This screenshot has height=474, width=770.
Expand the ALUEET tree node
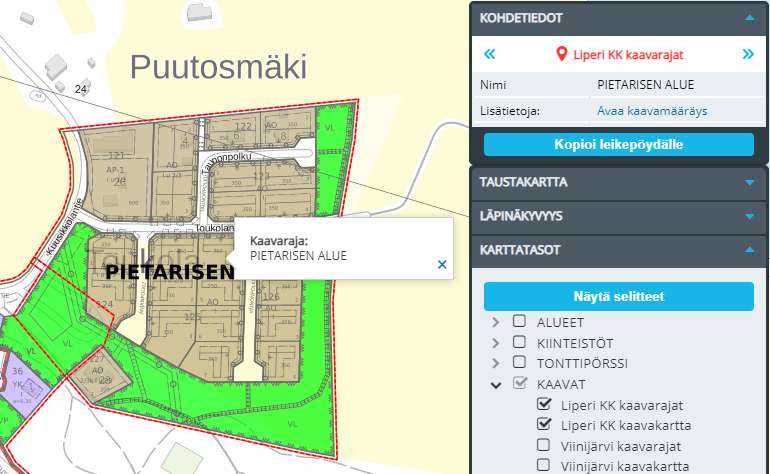pos(495,322)
